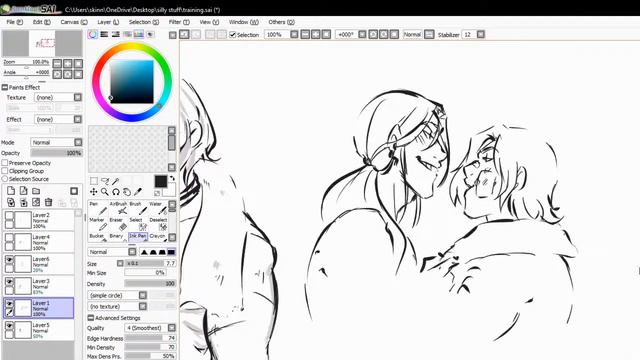Hide Layer5 using its eye icon

coord(9,326)
